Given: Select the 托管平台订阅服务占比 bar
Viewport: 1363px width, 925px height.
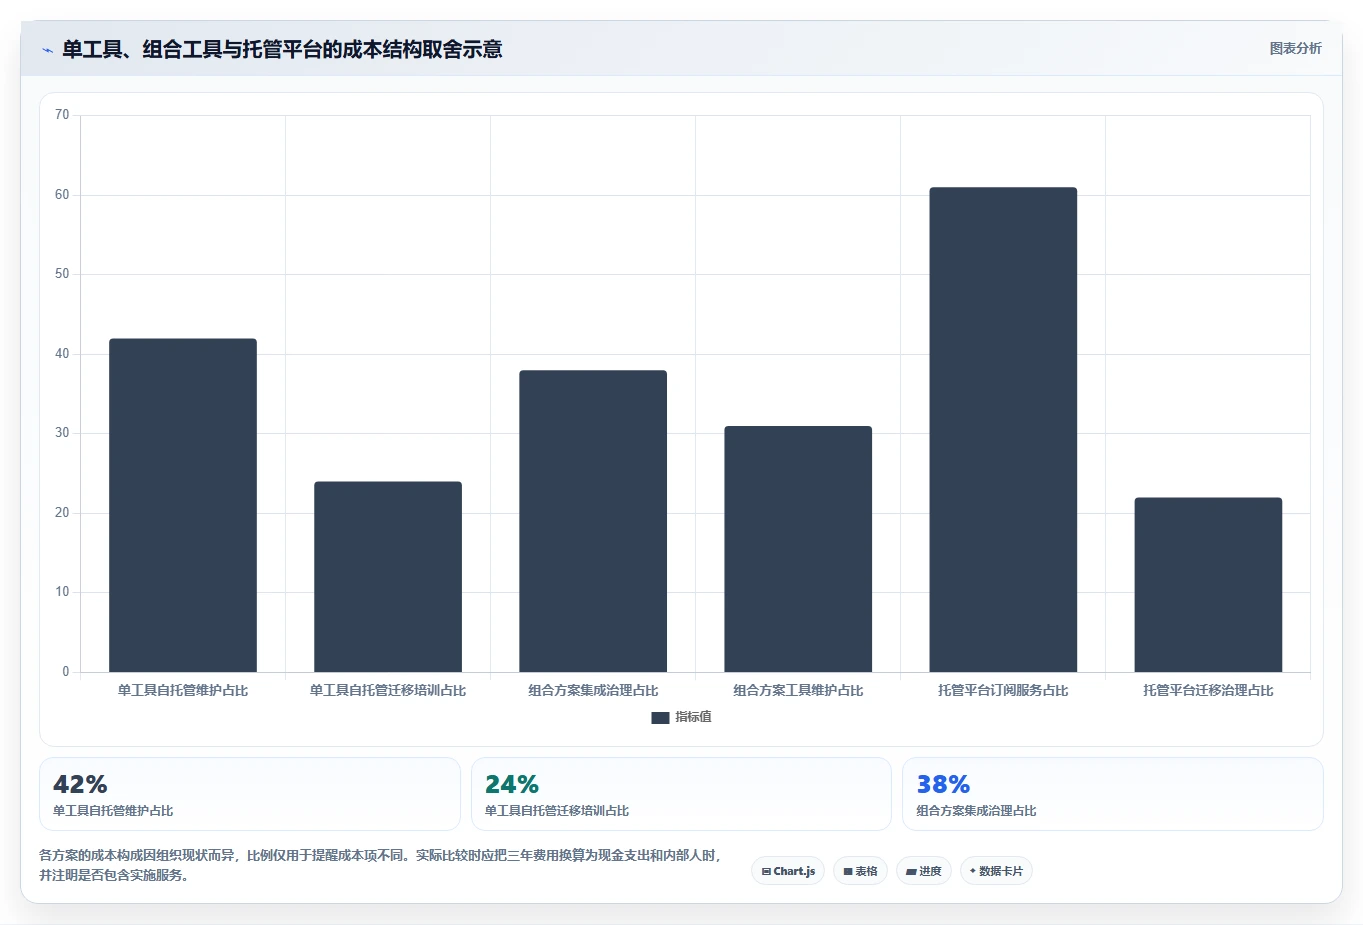Looking at the screenshot, I should (x=1003, y=430).
